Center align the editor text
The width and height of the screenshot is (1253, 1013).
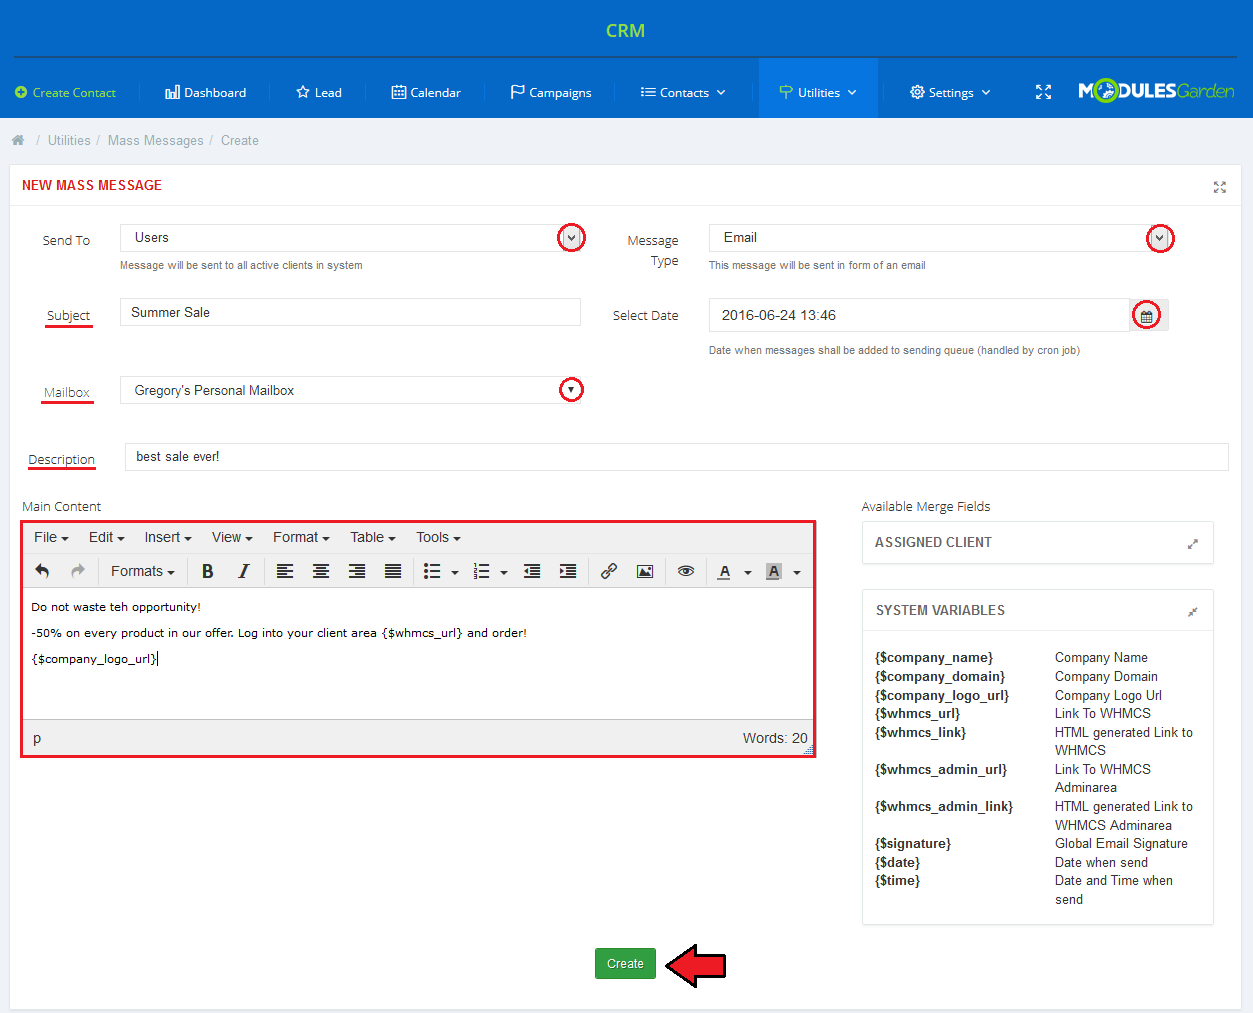tap(321, 571)
